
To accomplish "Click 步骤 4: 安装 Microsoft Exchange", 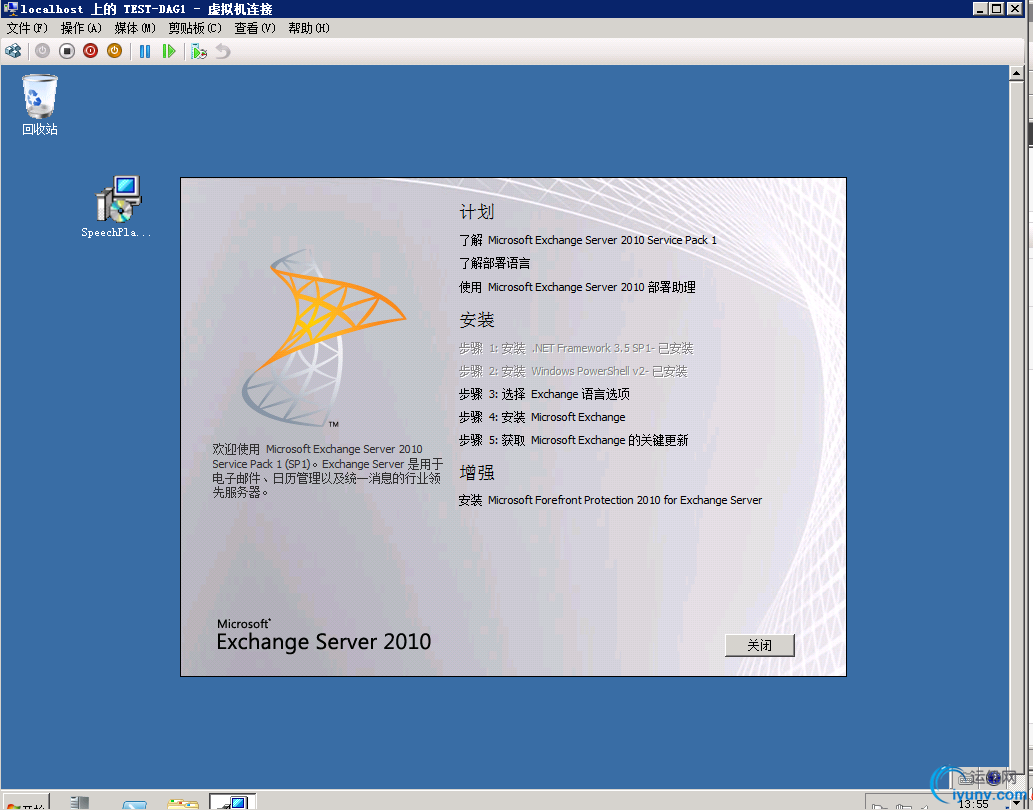I will pos(542,417).
